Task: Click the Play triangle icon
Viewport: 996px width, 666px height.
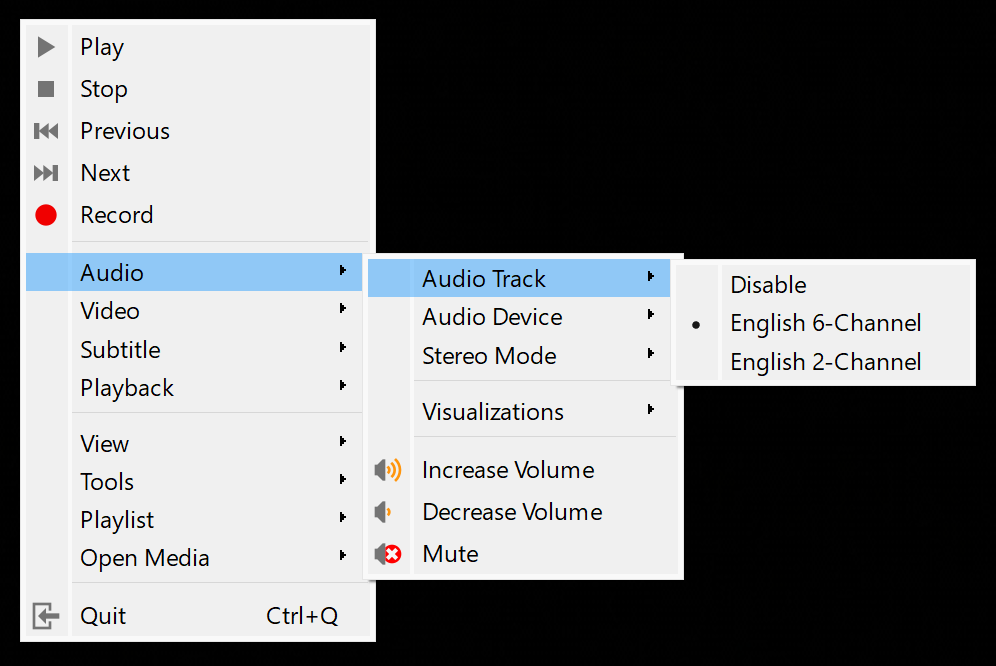Action: [46, 47]
